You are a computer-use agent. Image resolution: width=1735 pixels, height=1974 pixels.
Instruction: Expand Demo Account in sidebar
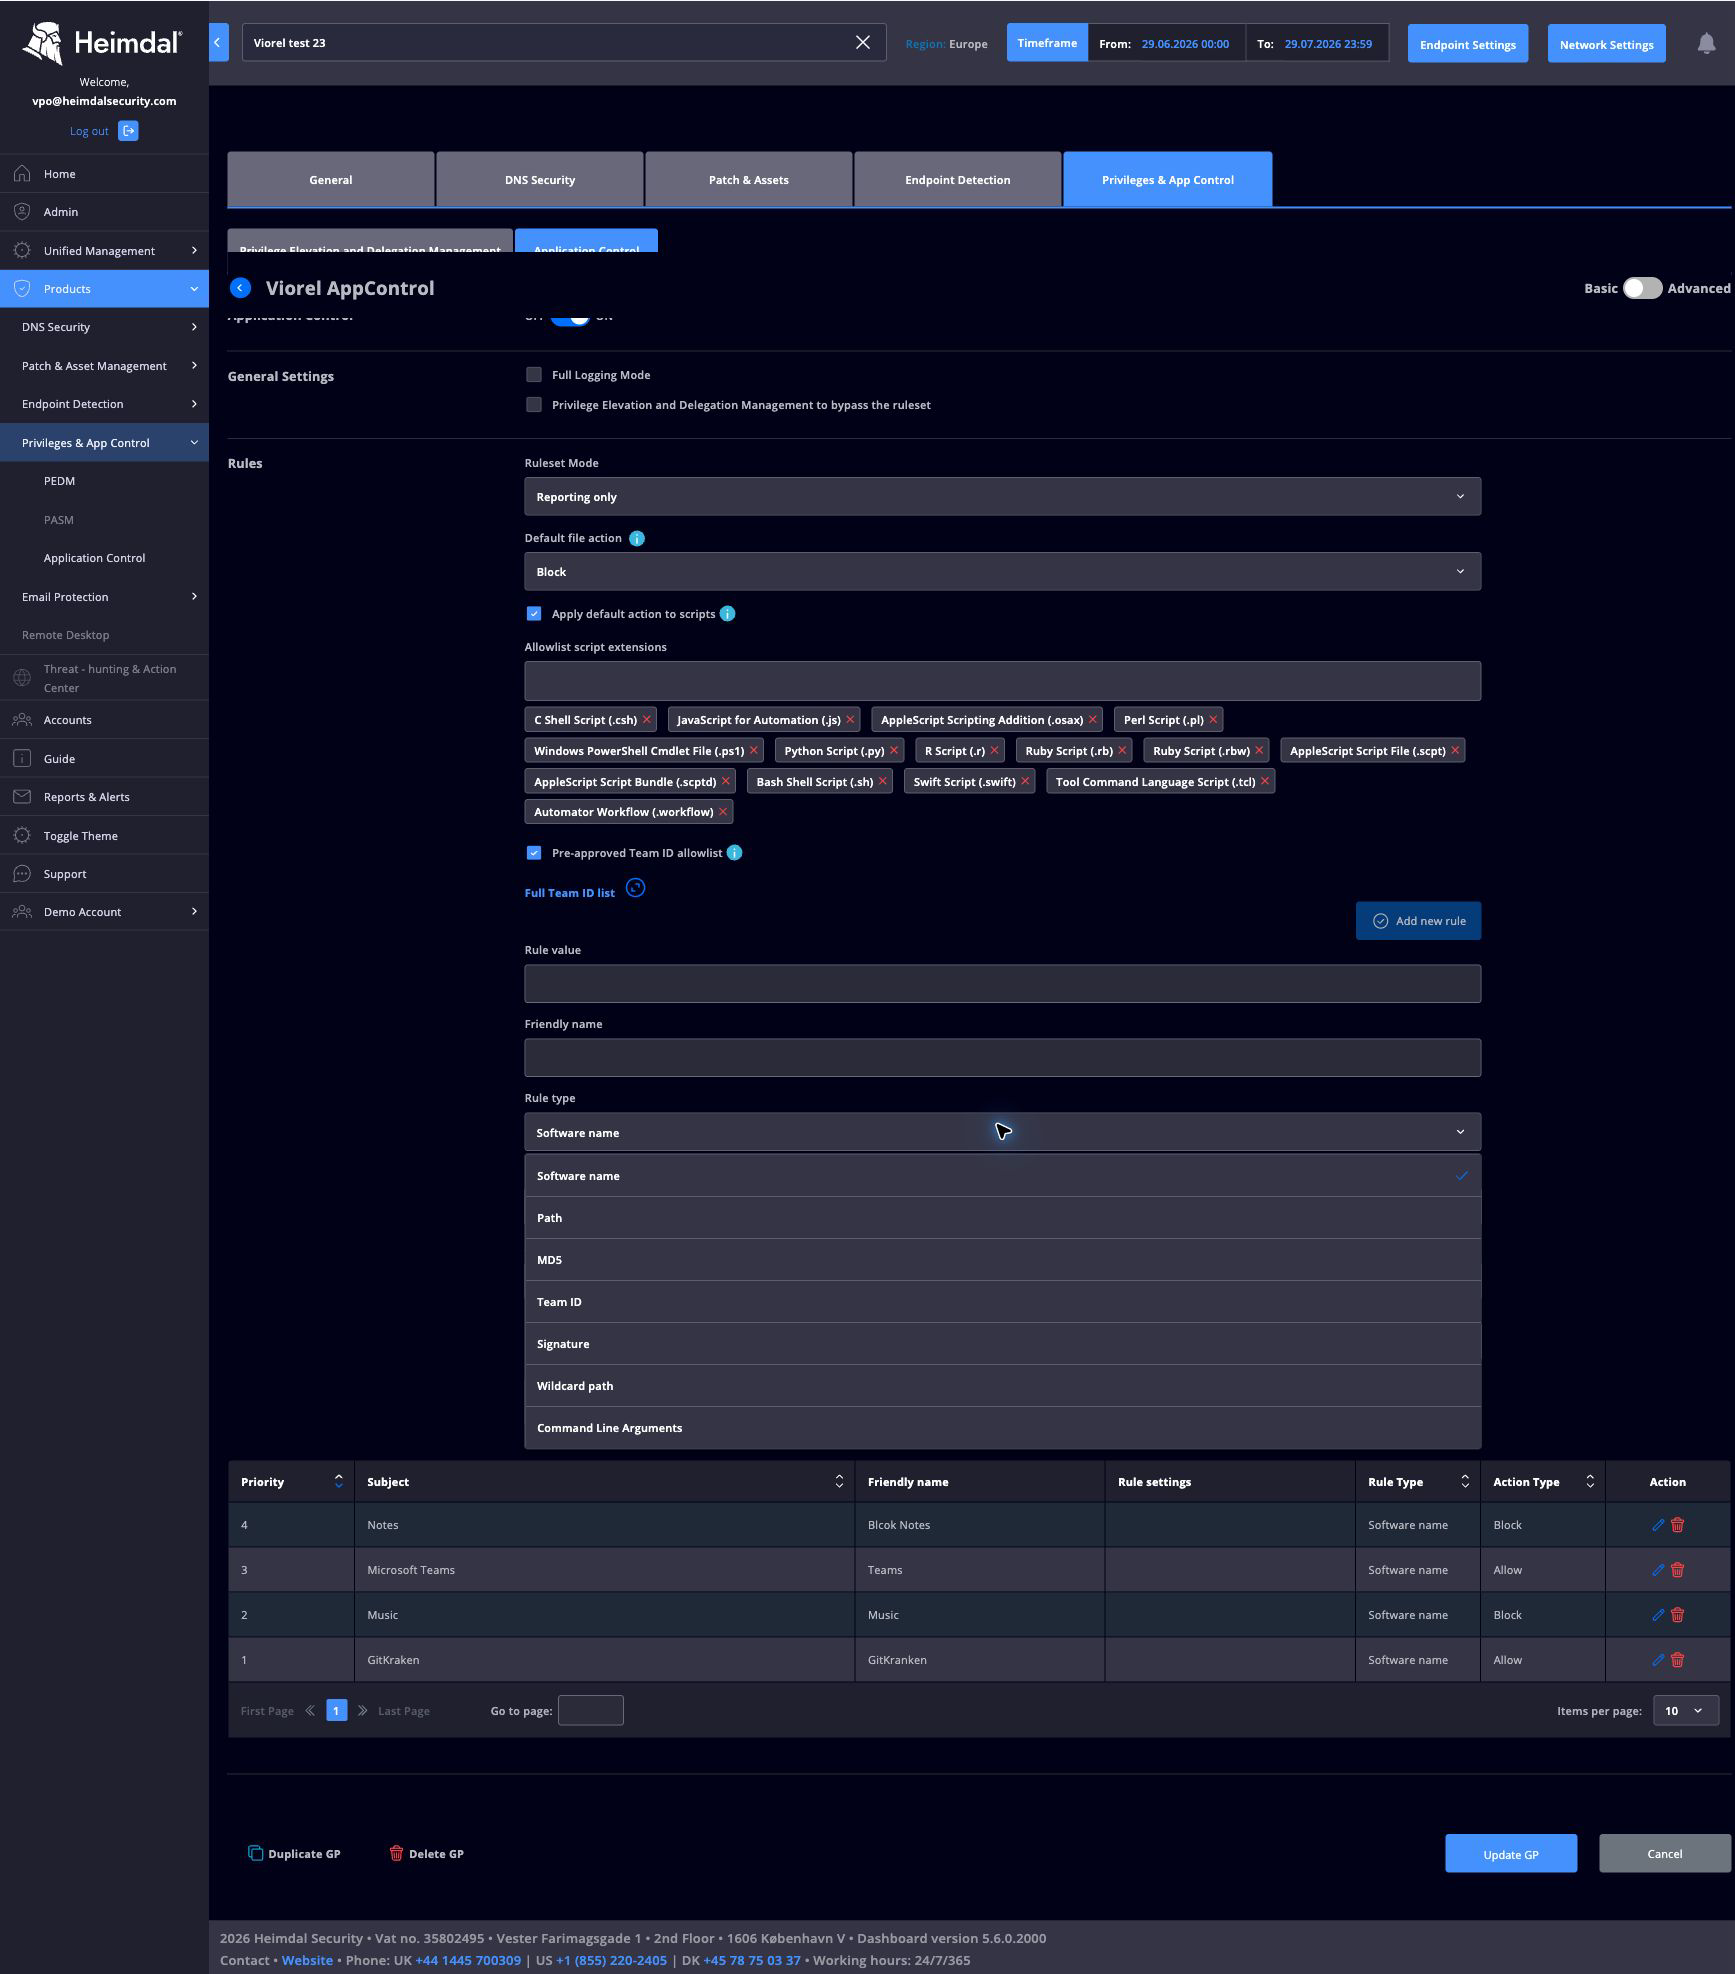click(104, 912)
